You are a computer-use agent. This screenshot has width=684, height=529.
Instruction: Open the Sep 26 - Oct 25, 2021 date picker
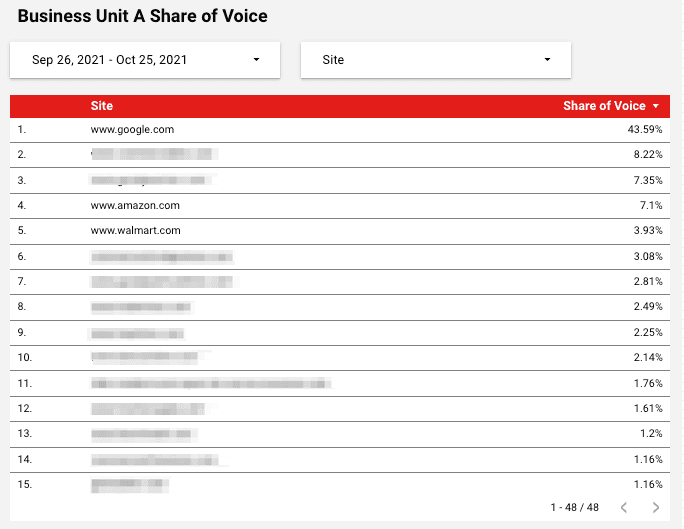tap(110, 60)
